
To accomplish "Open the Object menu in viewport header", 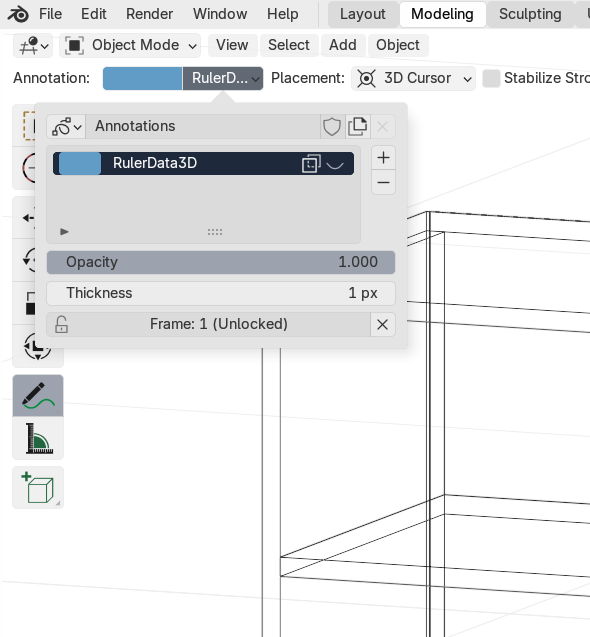I will (397, 45).
